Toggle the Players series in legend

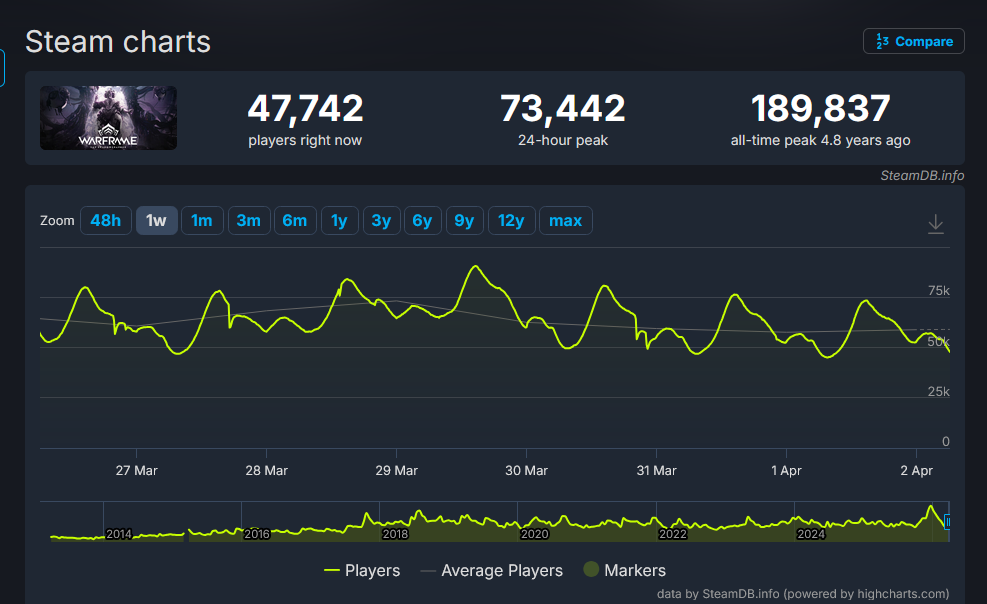pos(362,570)
